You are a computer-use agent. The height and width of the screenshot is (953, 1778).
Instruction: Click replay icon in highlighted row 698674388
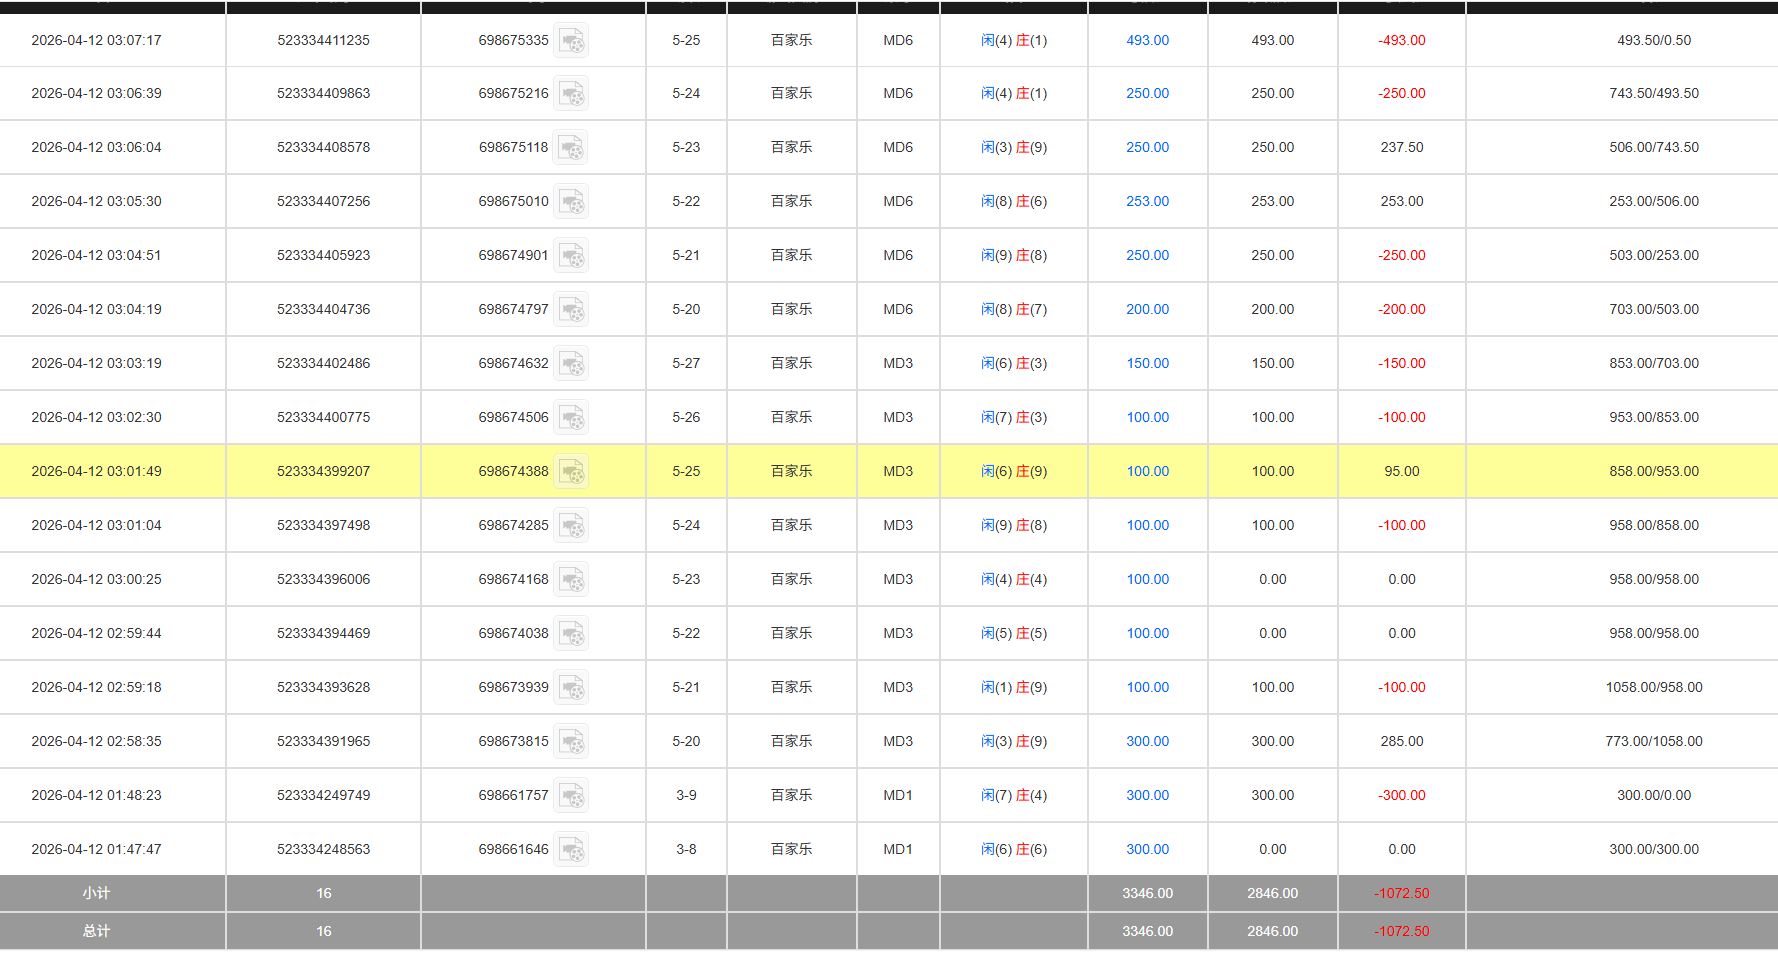pyautogui.click(x=571, y=472)
